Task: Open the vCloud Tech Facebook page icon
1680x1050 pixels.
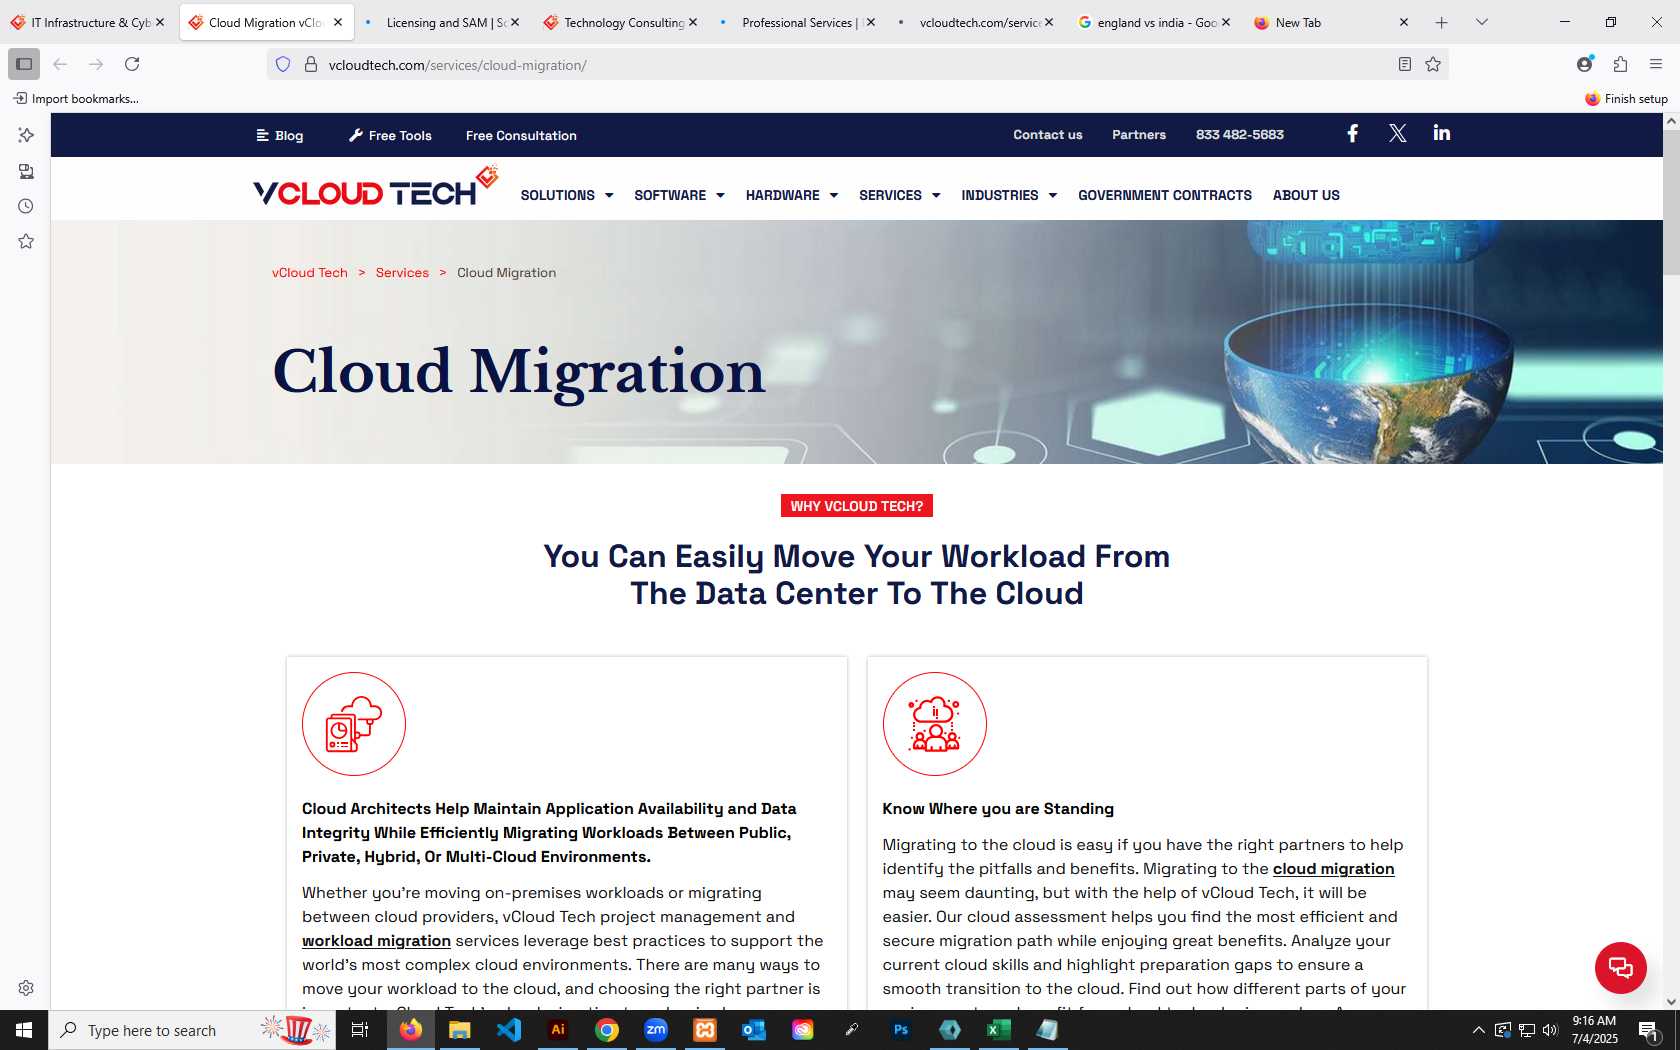Action: (x=1352, y=134)
